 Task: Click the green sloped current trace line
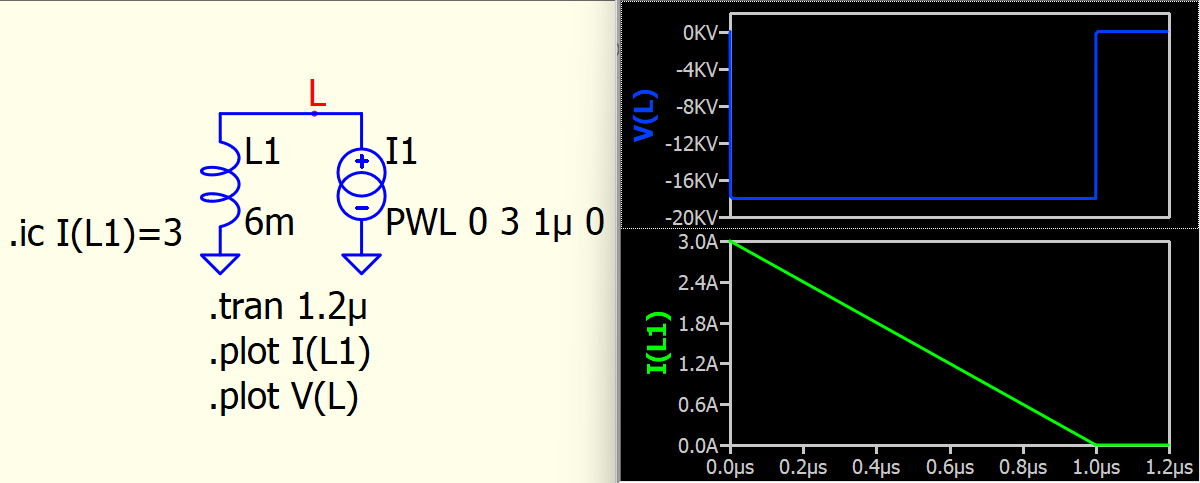(x=912, y=343)
